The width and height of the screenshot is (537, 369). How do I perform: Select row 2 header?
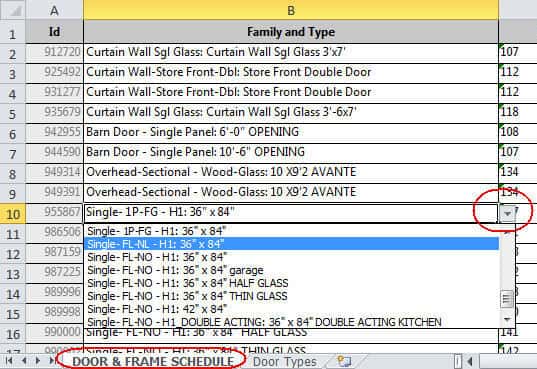click(x=13, y=54)
